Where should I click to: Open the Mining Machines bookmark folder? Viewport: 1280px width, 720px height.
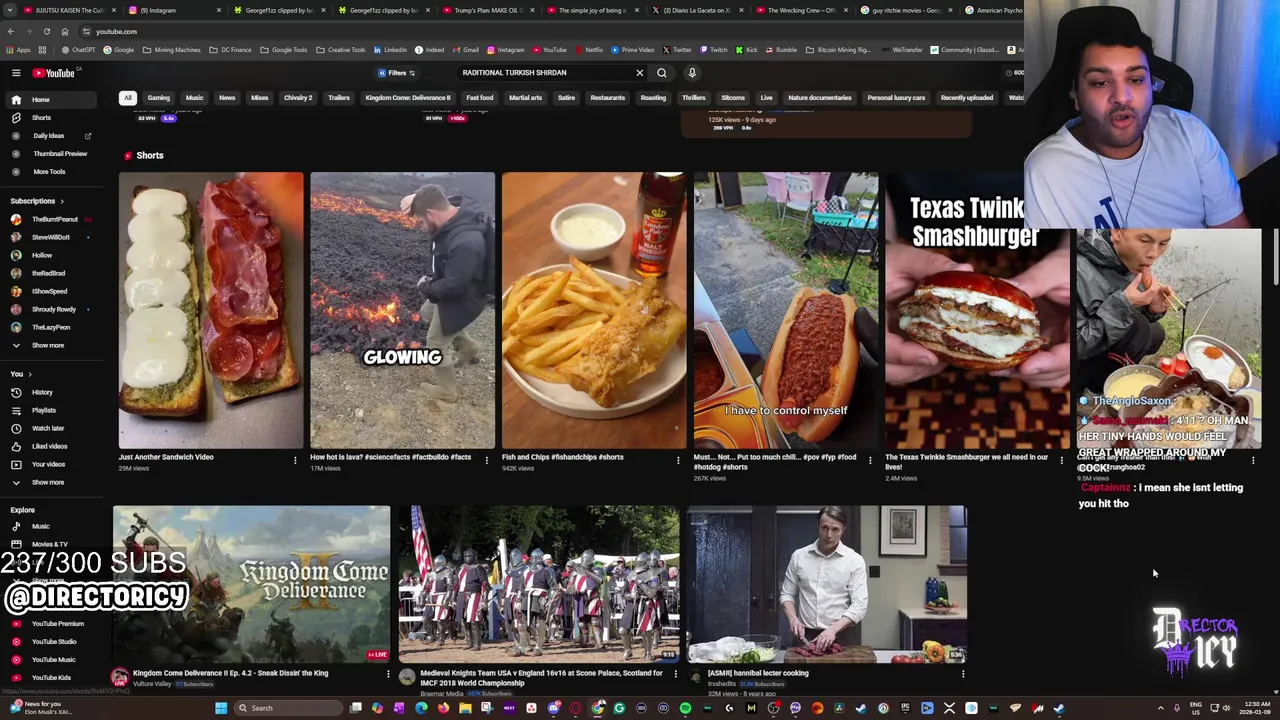click(x=171, y=50)
